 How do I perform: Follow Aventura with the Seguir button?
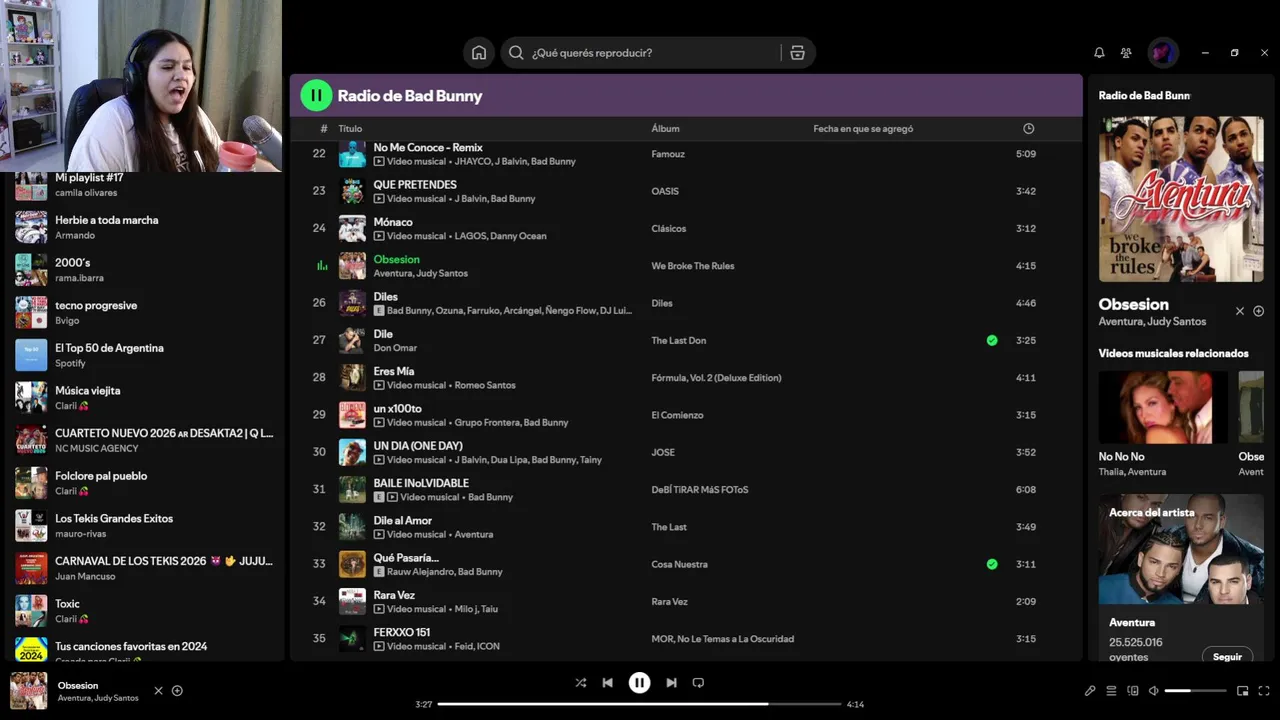tap(1227, 657)
